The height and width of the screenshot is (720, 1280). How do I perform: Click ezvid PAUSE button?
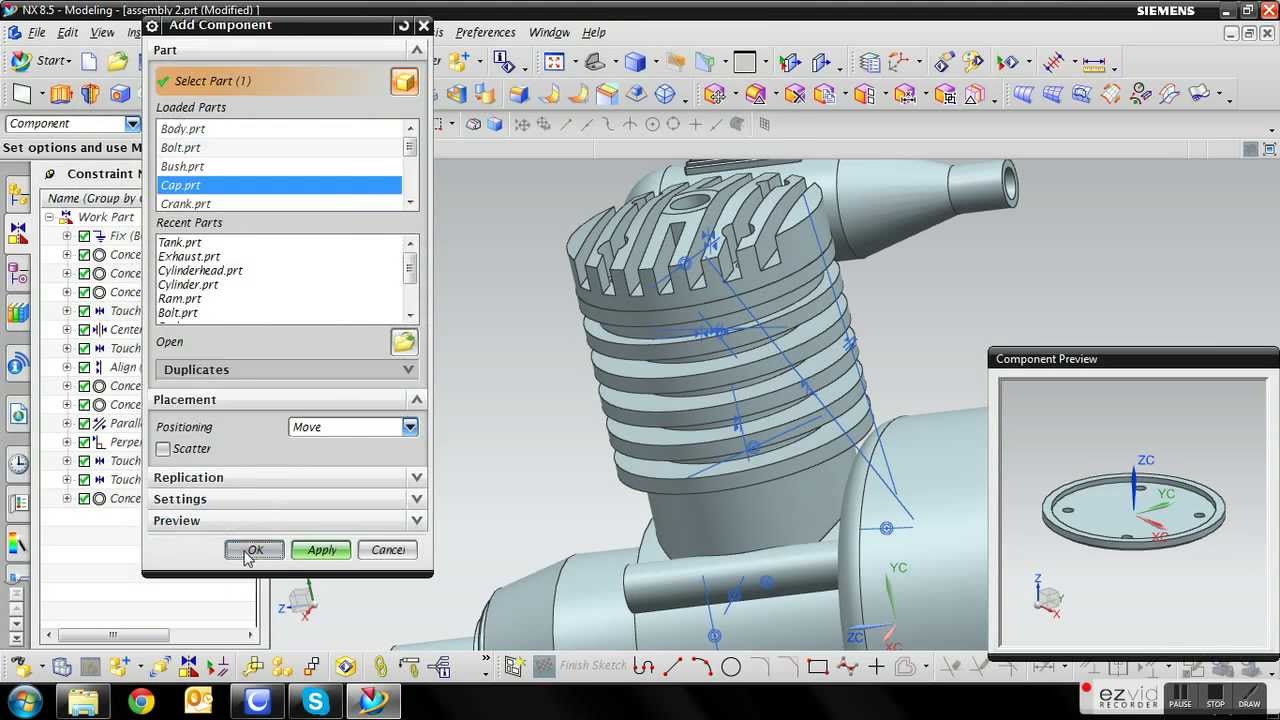[x=1181, y=696]
